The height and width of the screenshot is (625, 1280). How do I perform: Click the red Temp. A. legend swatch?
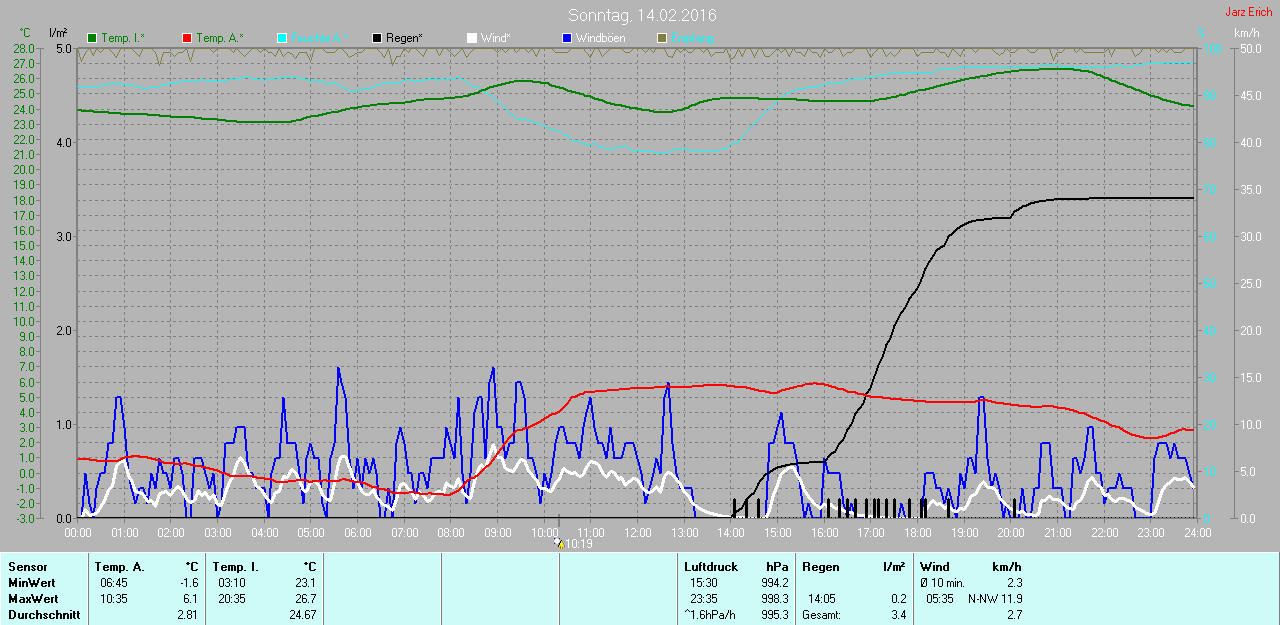187,38
